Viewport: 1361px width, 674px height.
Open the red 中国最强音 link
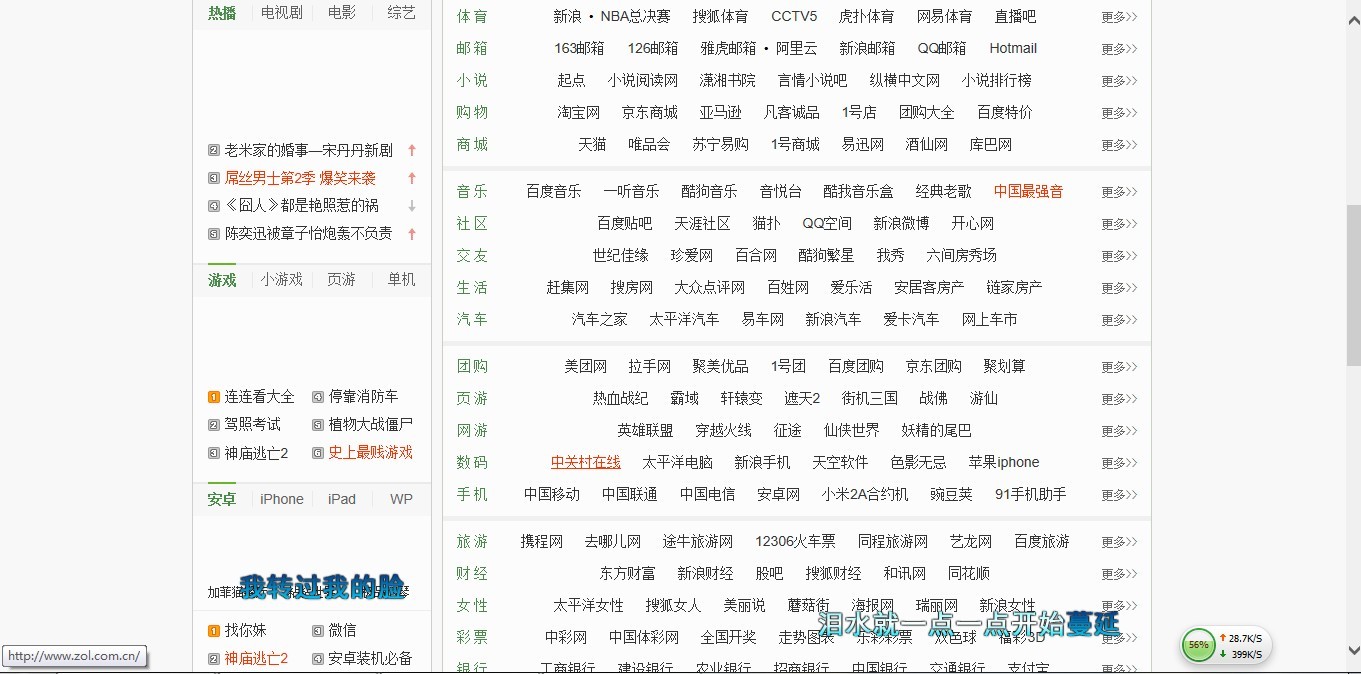tap(1029, 191)
